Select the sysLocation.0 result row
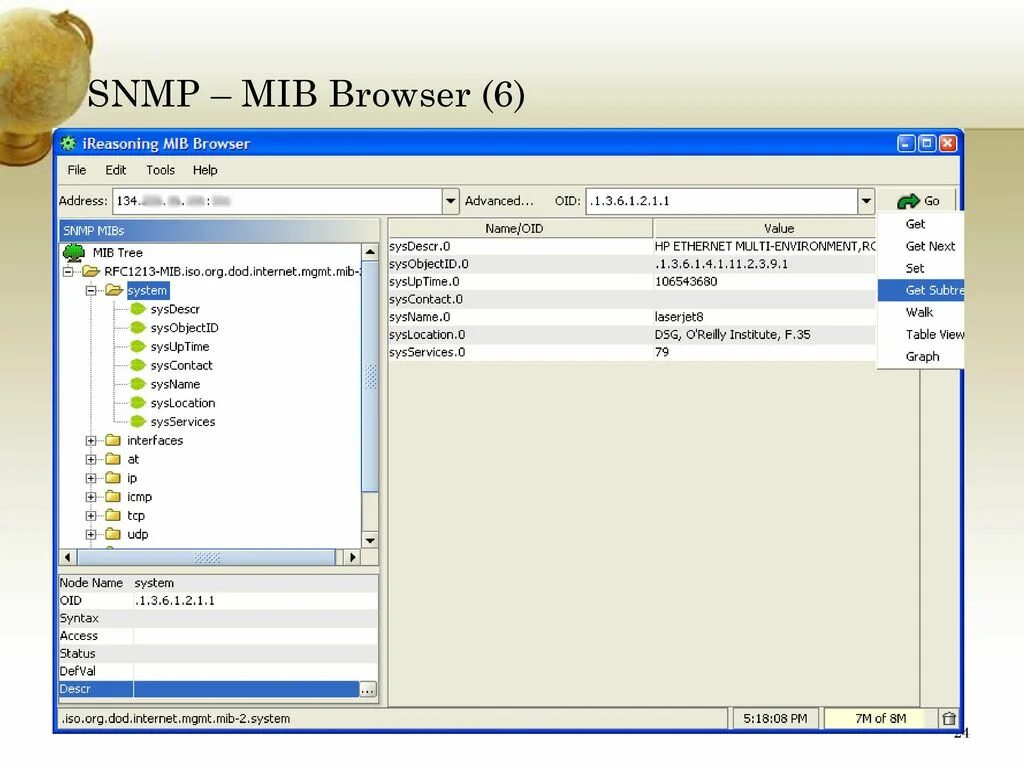Viewport: 1024px width, 768px height. tap(632, 334)
